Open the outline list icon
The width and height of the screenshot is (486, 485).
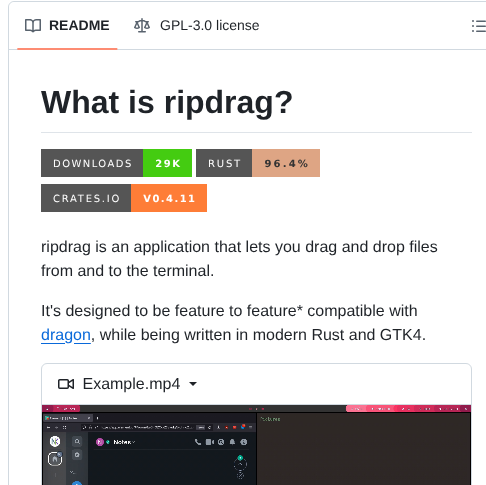point(479,26)
